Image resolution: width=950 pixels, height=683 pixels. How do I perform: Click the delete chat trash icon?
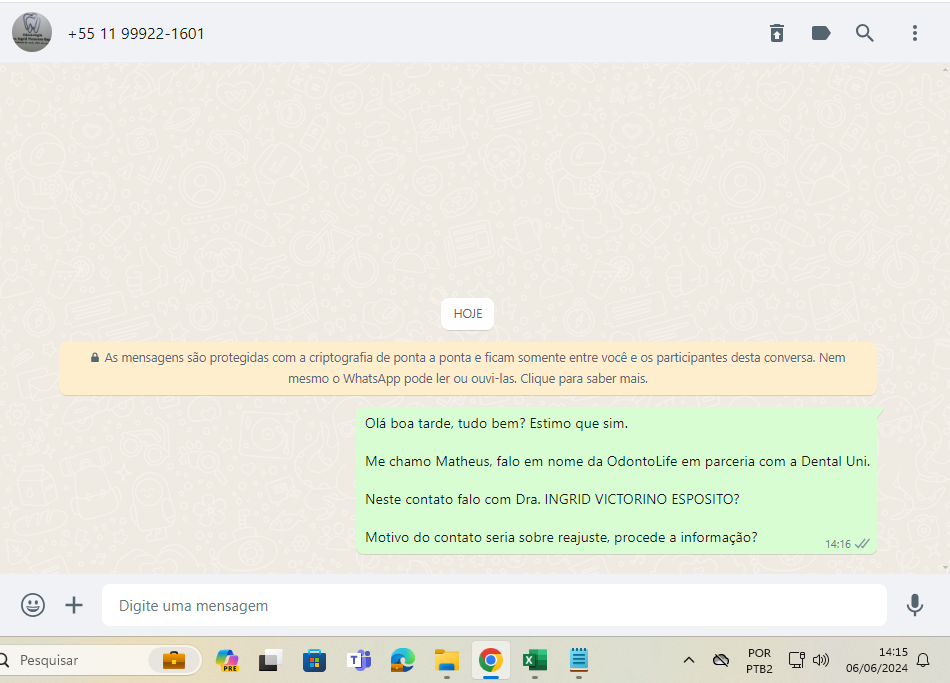[777, 33]
